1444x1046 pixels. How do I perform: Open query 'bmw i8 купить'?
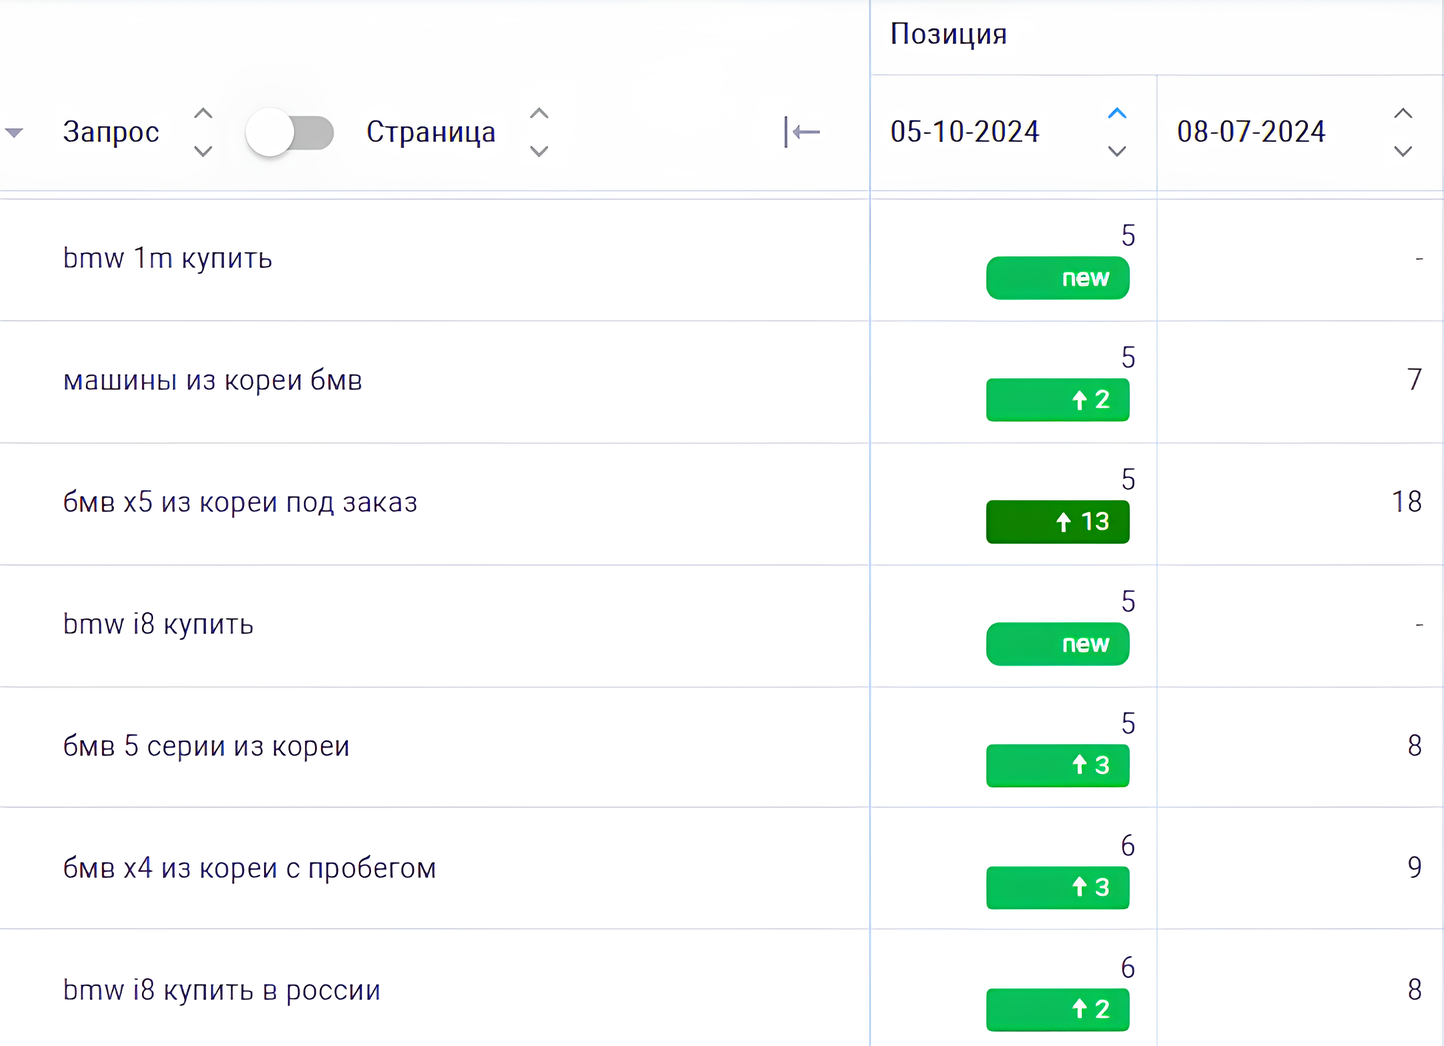pos(158,625)
